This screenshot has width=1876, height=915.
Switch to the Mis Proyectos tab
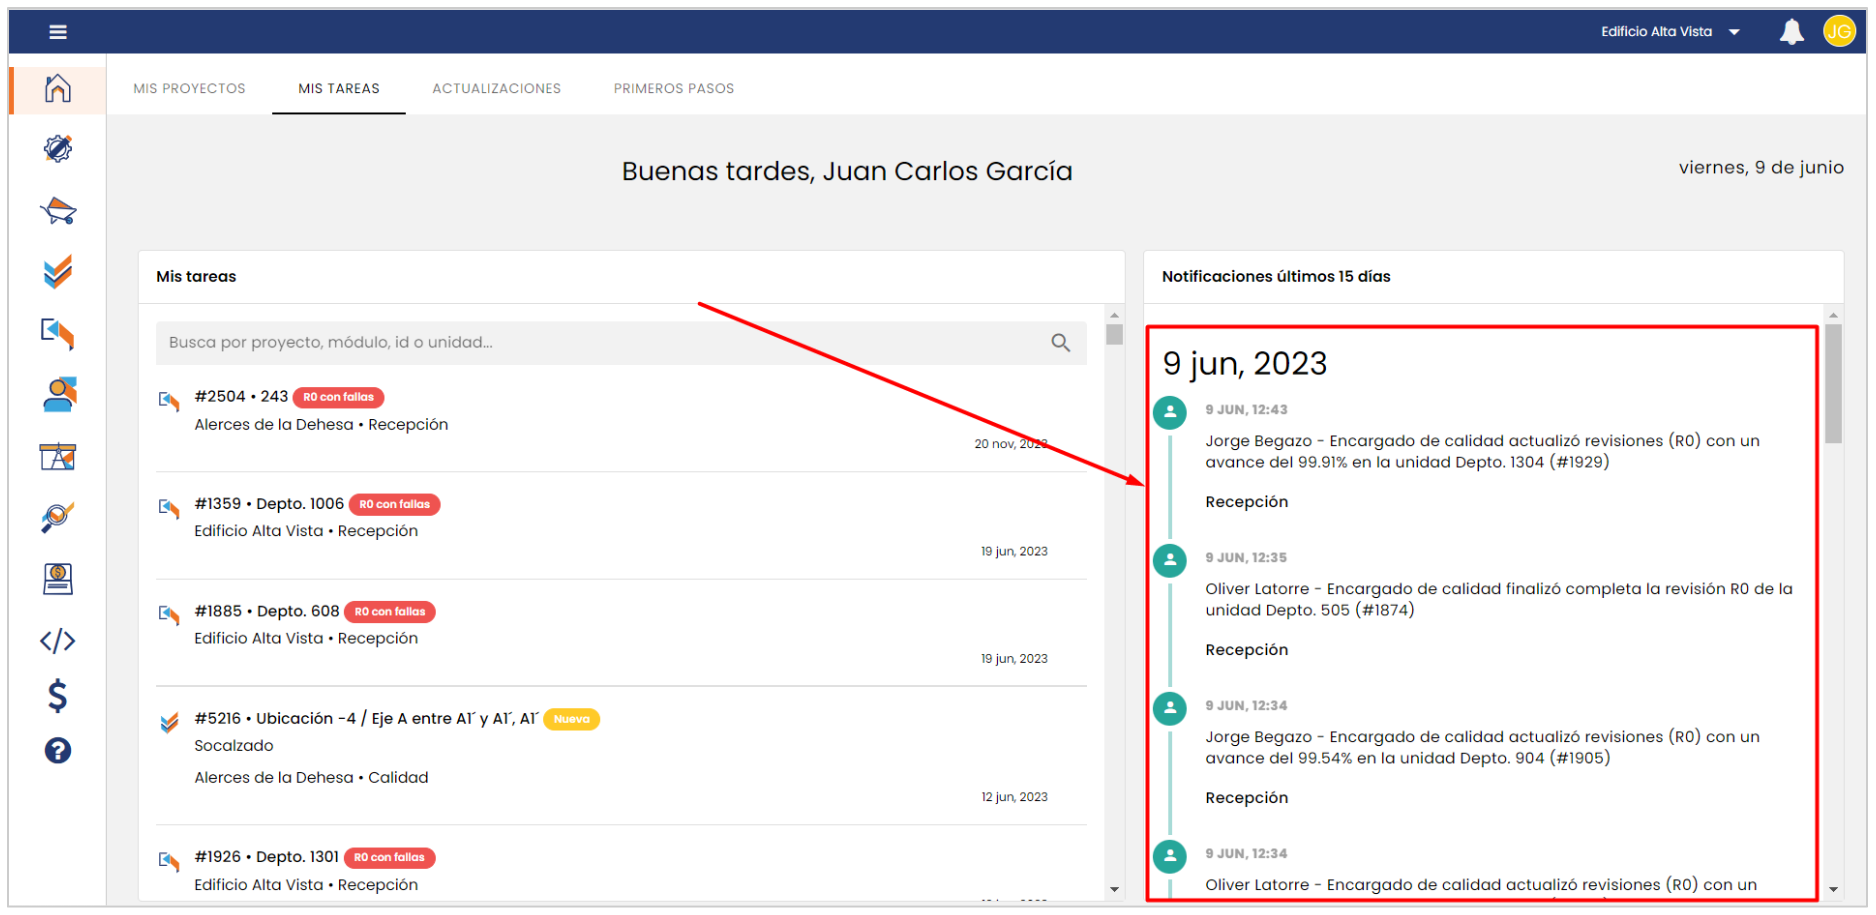[189, 89]
